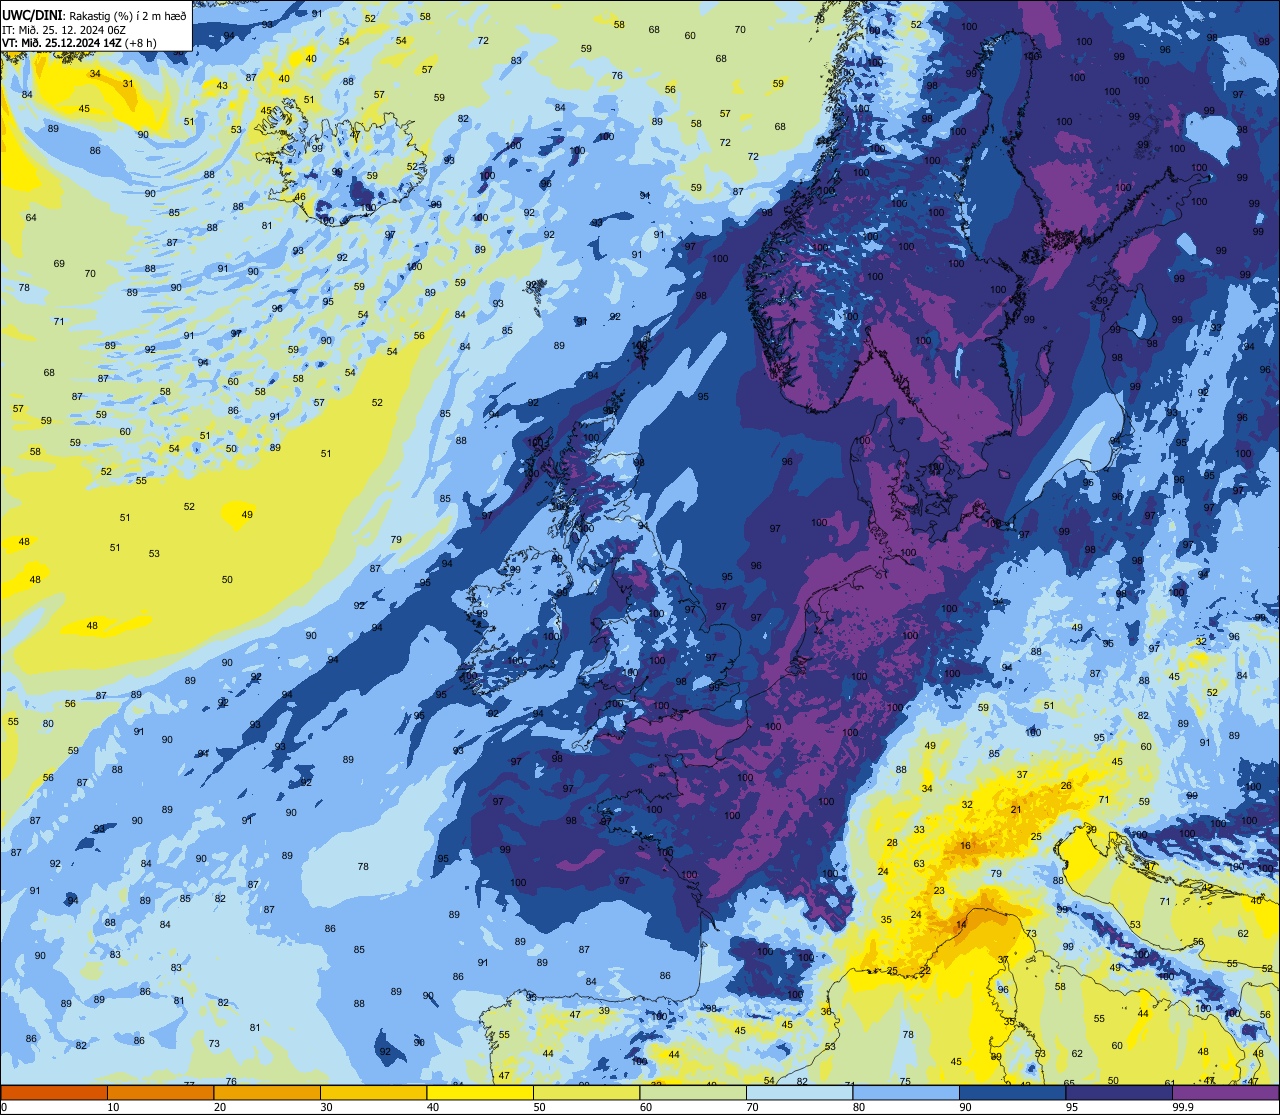Click the title 'UWC/DINI: Rakastig (%) í 2 m hæð'
Screen dimensions: 1280x1115
(94, 15)
